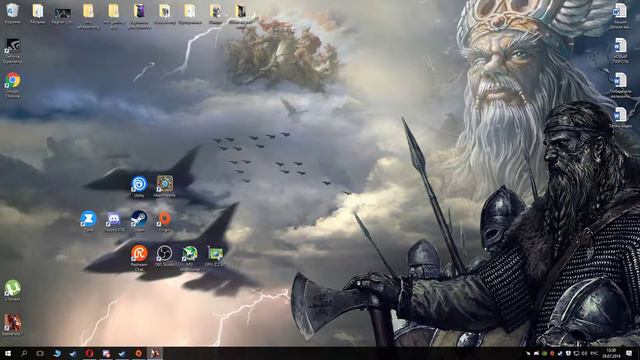Open the notification center icon
Screen dimensions: 640x360
629,353
